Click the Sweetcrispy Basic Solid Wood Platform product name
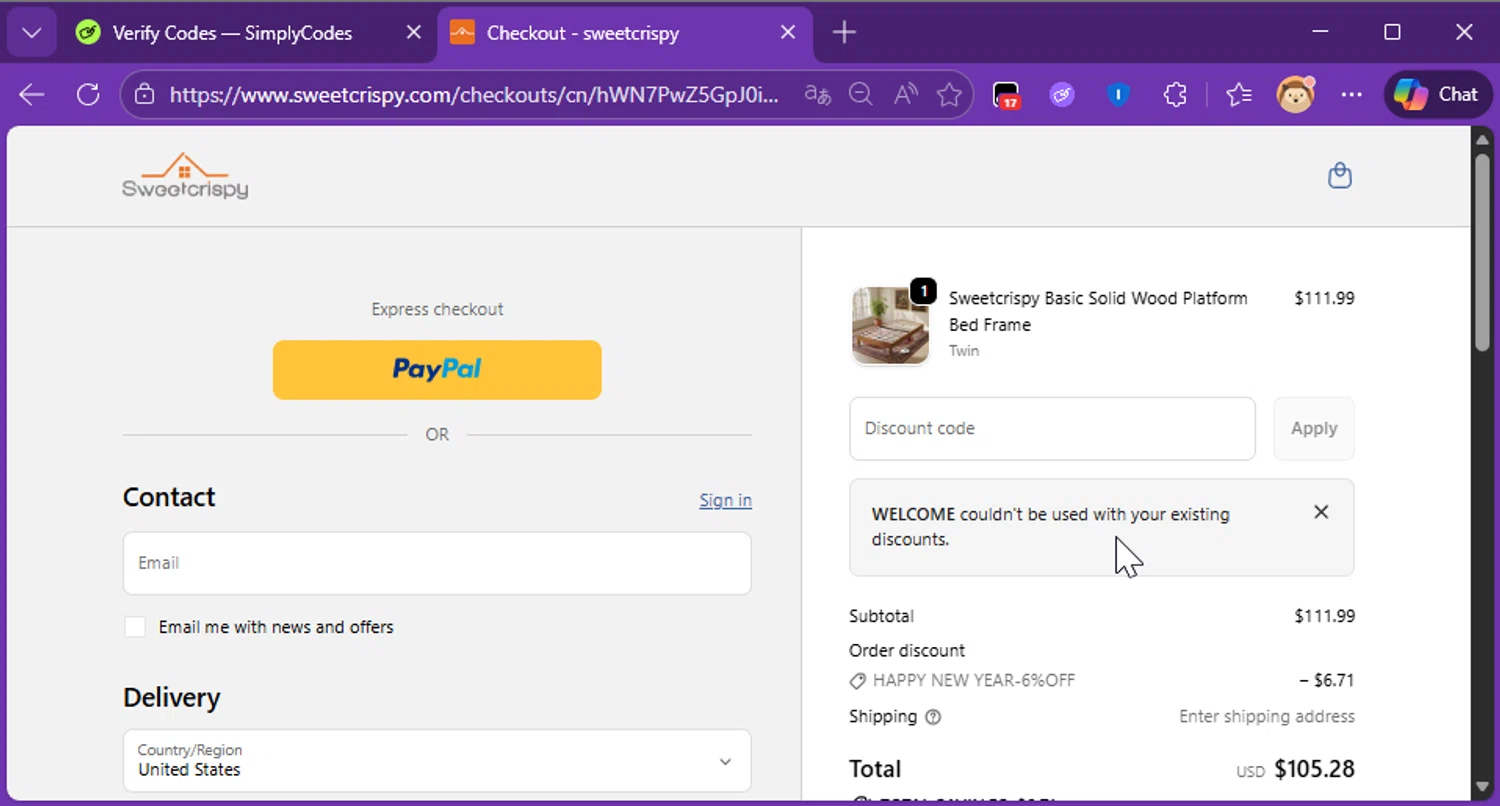 pyautogui.click(x=1098, y=311)
